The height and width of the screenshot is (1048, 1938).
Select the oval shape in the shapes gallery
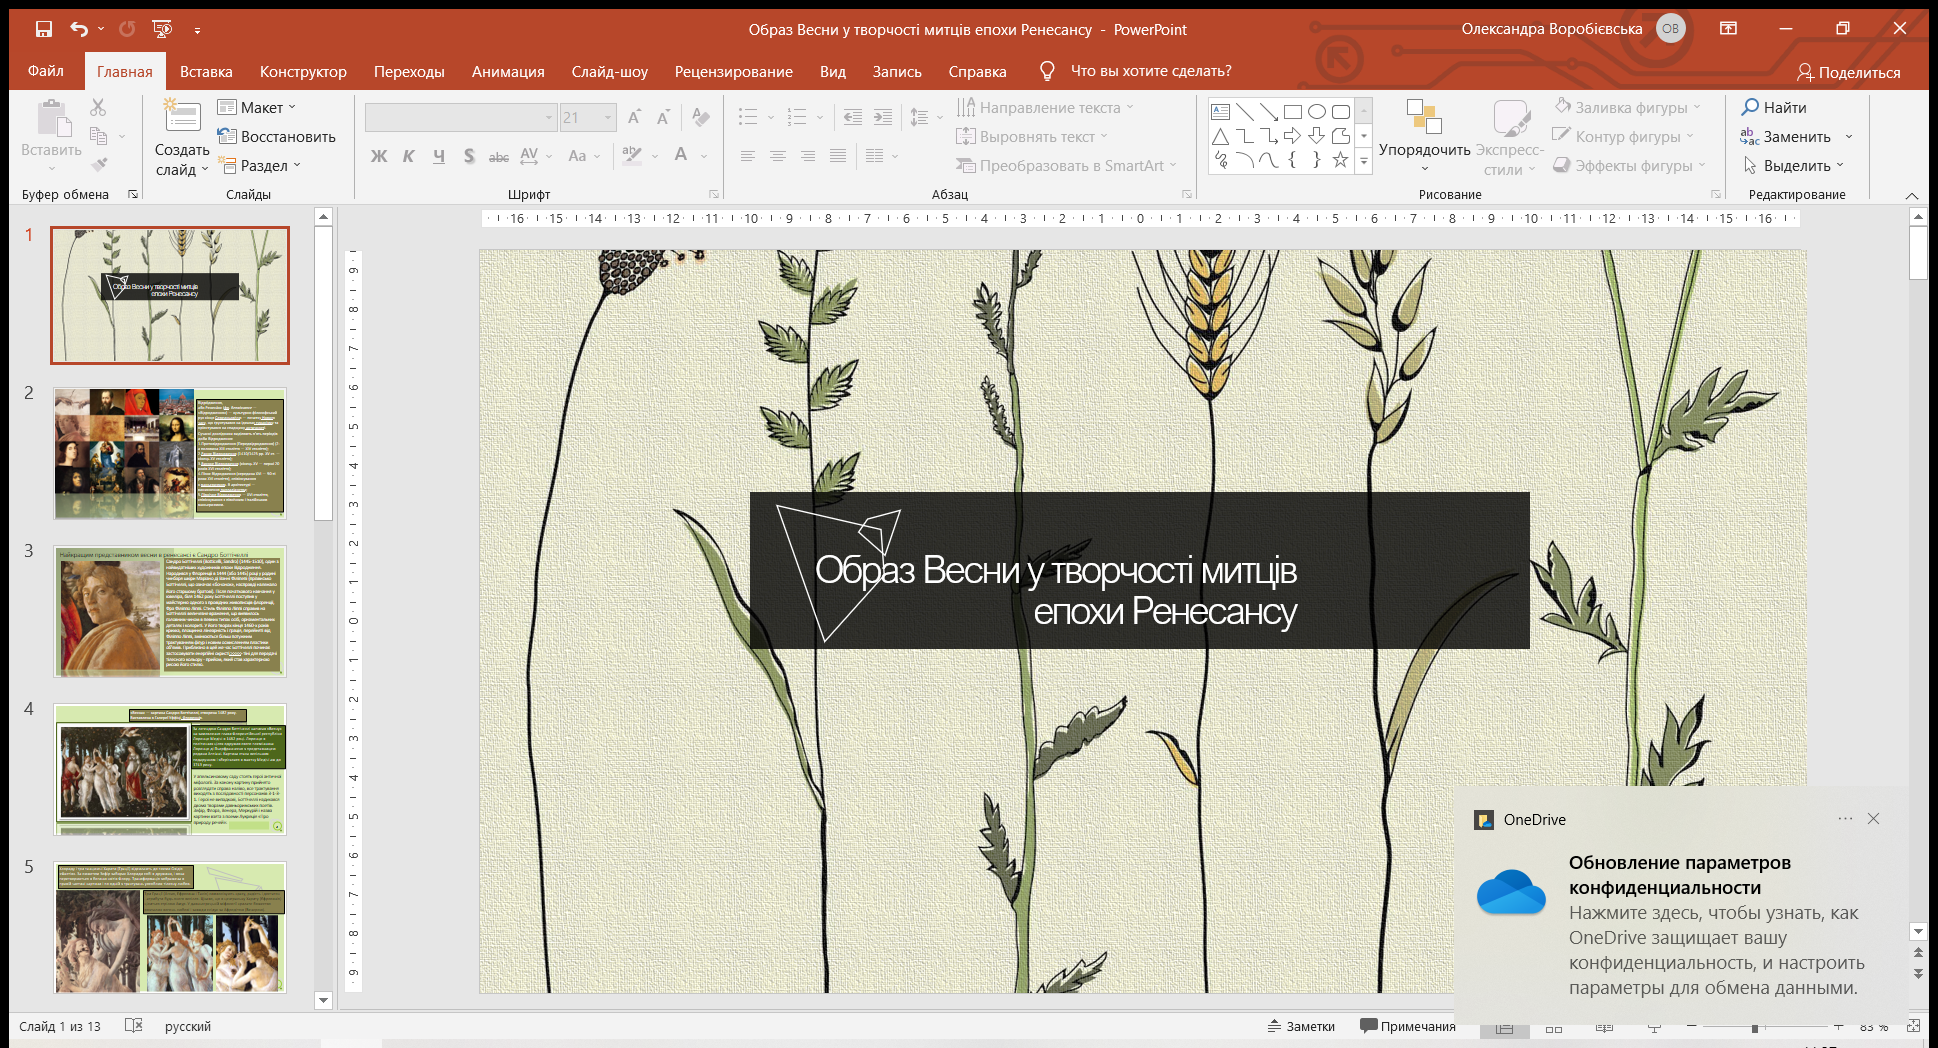1316,111
